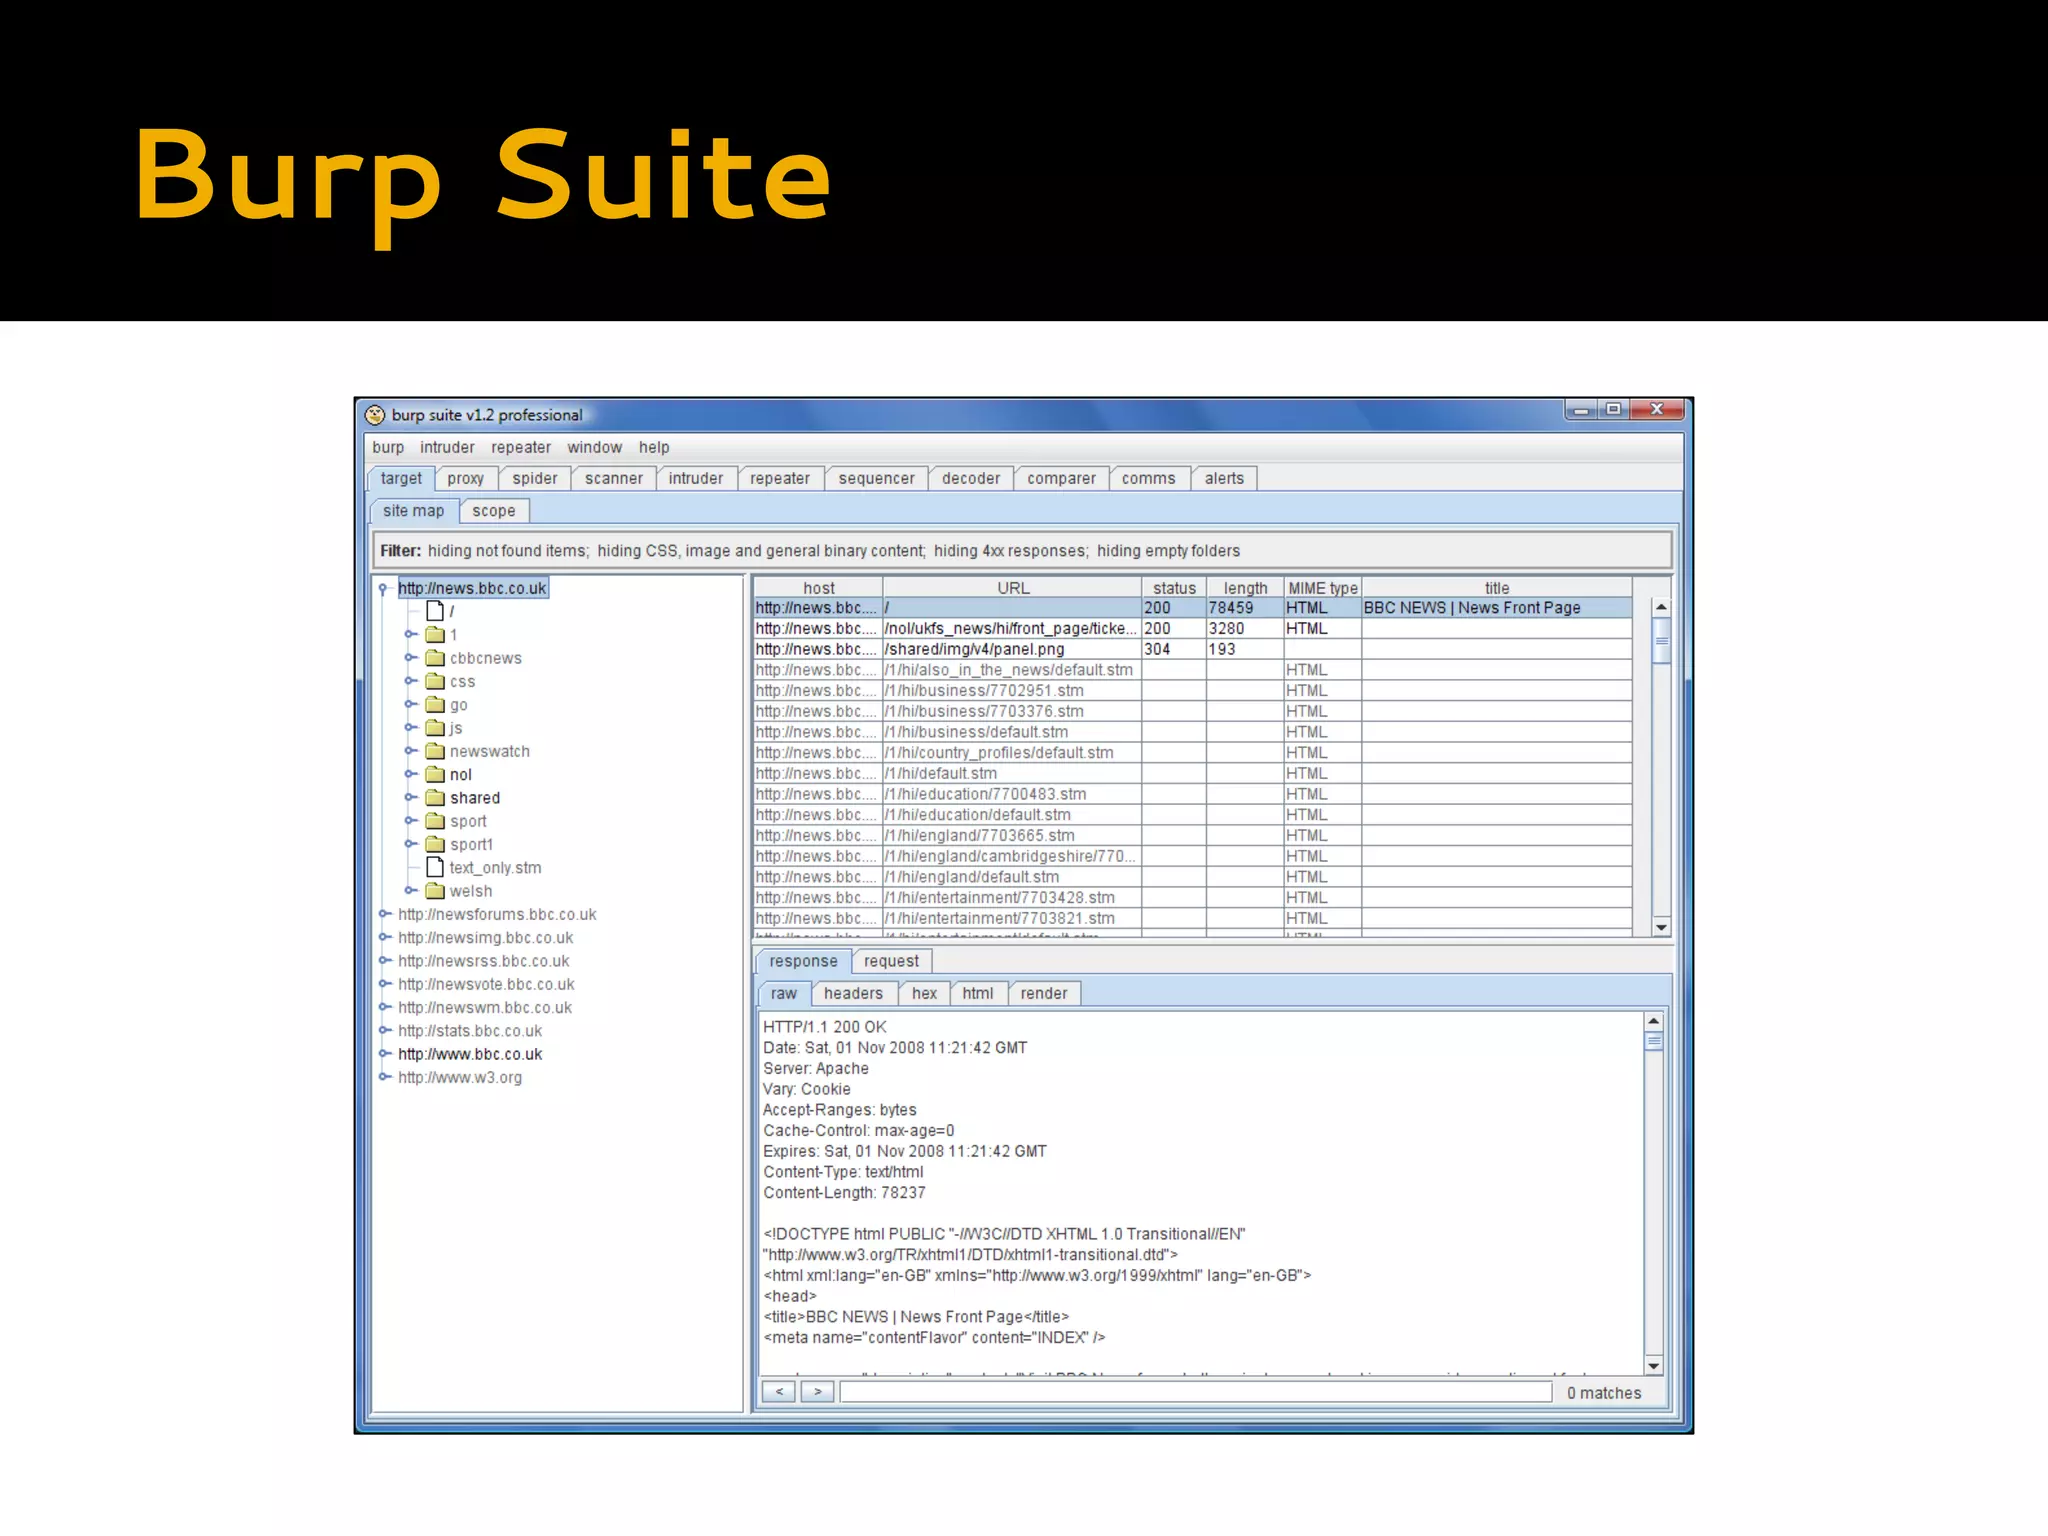
Task: Select the newswatch folder icon
Action: pyautogui.click(x=435, y=751)
